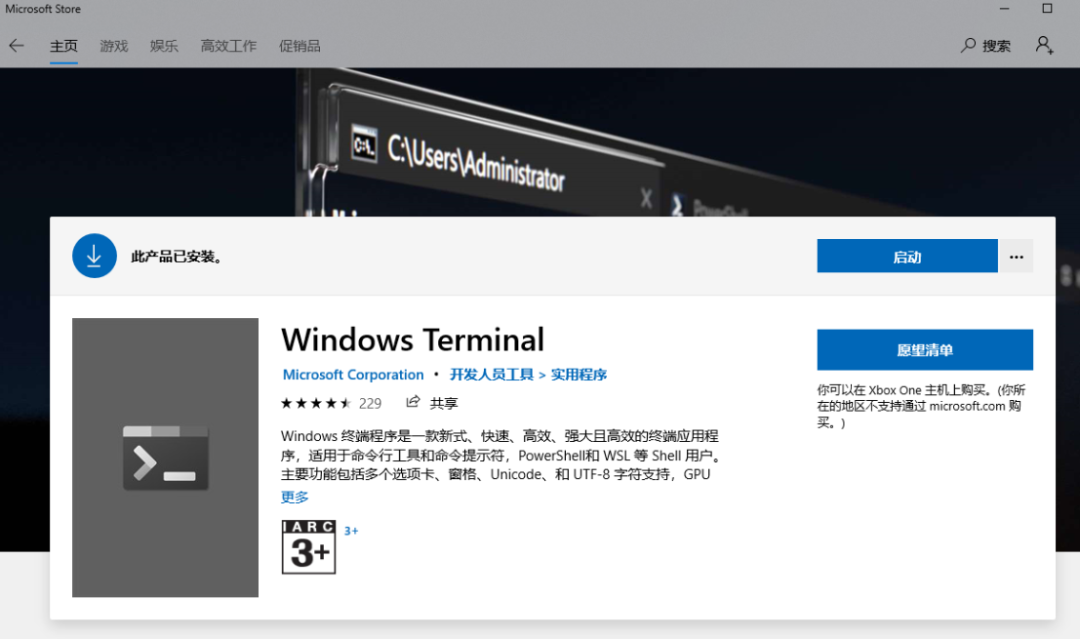Click the 3+ label next to the rating badge
The width and height of the screenshot is (1080, 639).
pos(351,530)
